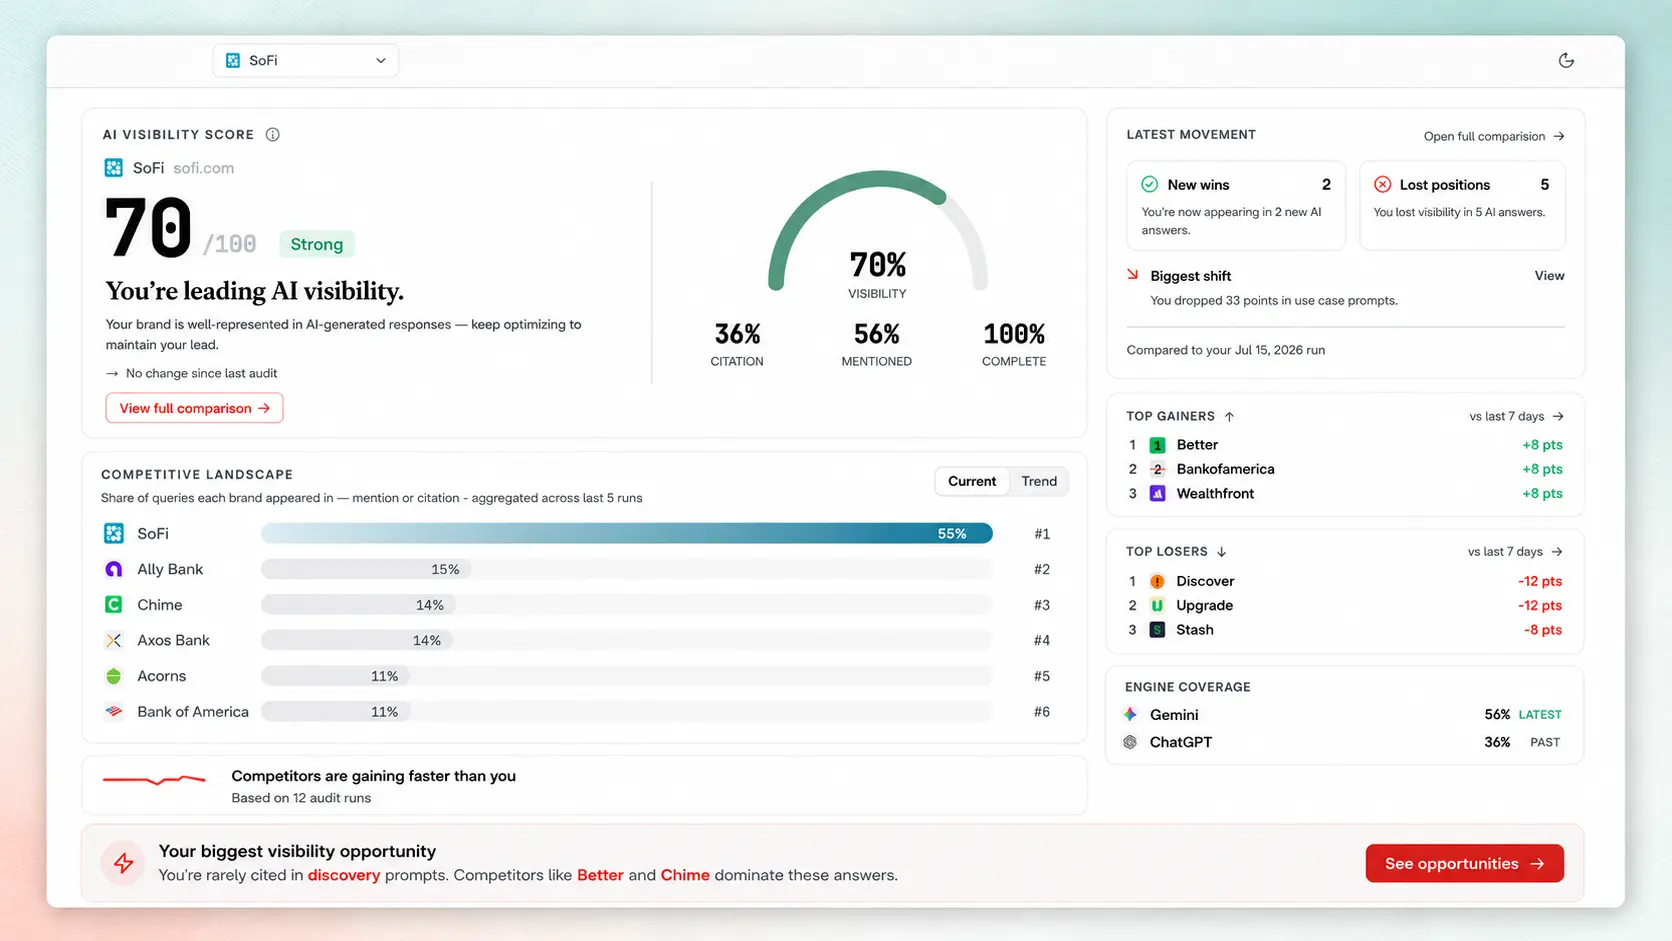This screenshot has width=1672, height=941.
Task: Click View full comparison button
Action: (x=194, y=408)
